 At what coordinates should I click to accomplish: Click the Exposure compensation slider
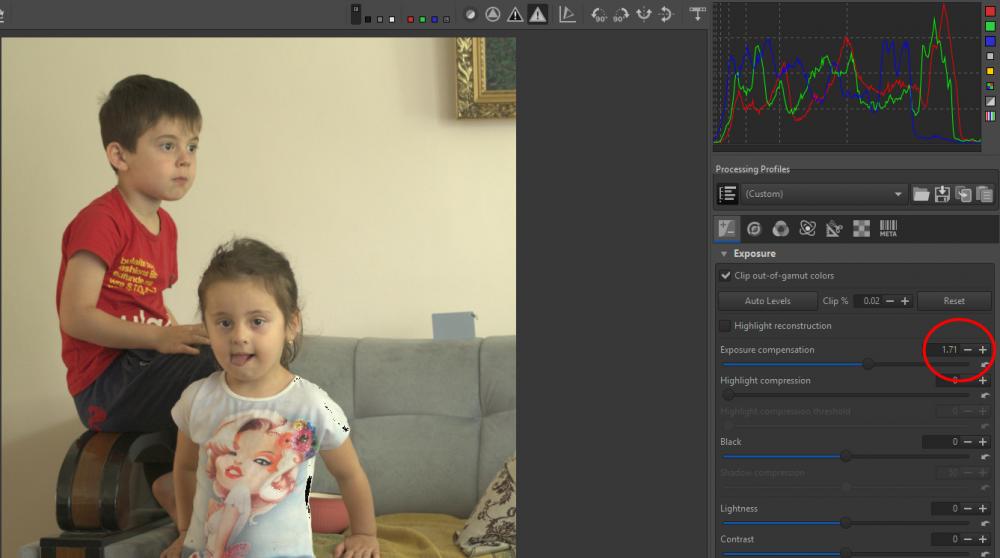tap(846, 364)
